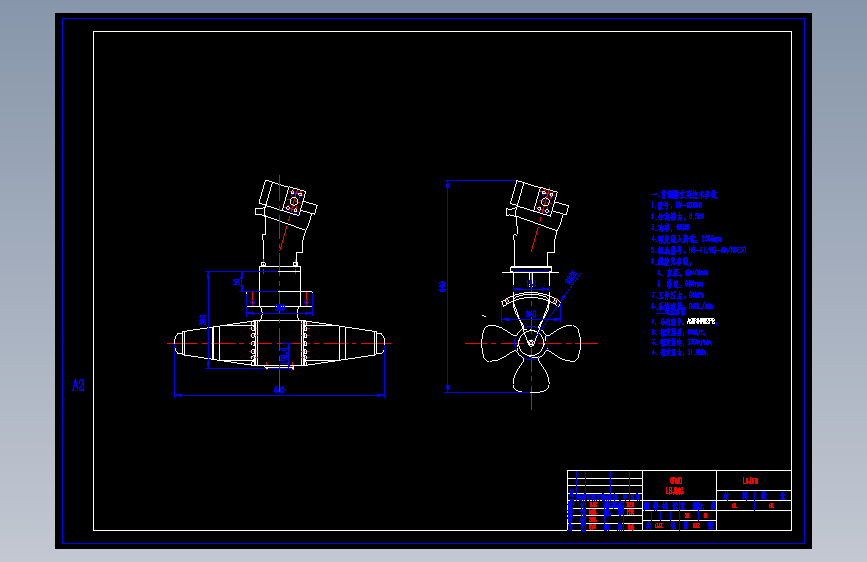Click the Ø400mm propeller diameter line
Image resolution: width=867 pixels, height=562 pixels.
(682, 273)
